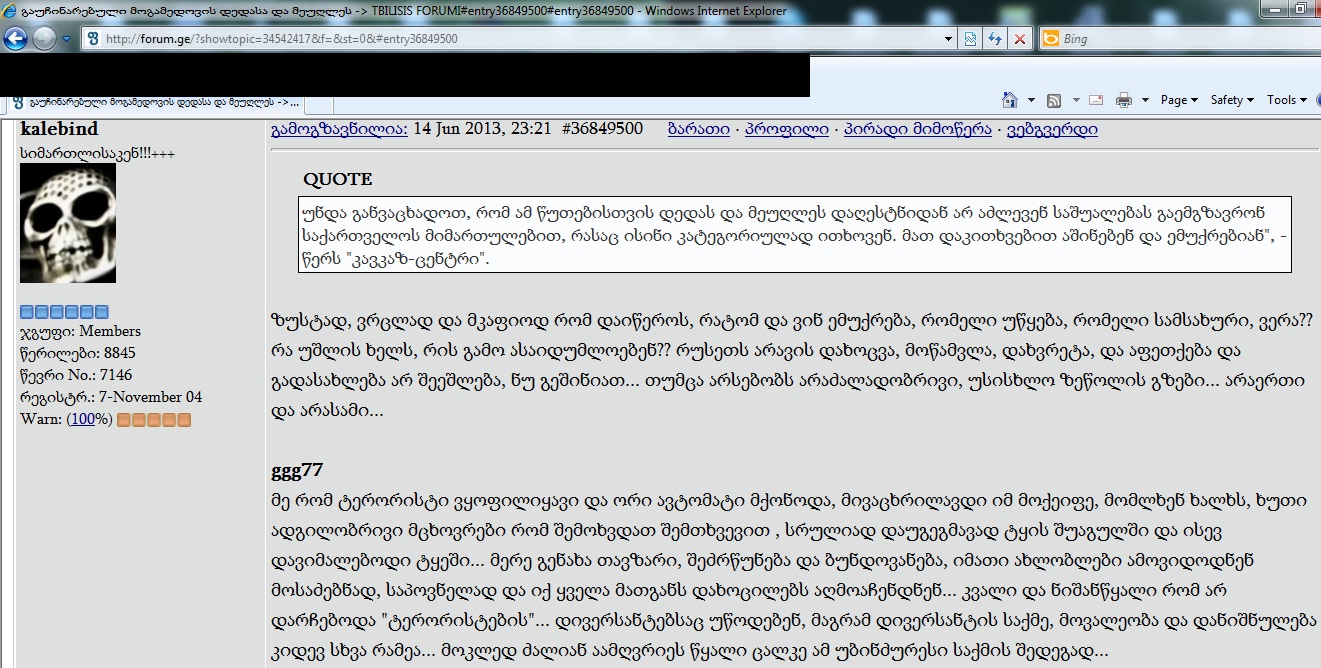Open the გამოგზავნილია posted link
This screenshot has height=668, width=1321.
[339, 129]
